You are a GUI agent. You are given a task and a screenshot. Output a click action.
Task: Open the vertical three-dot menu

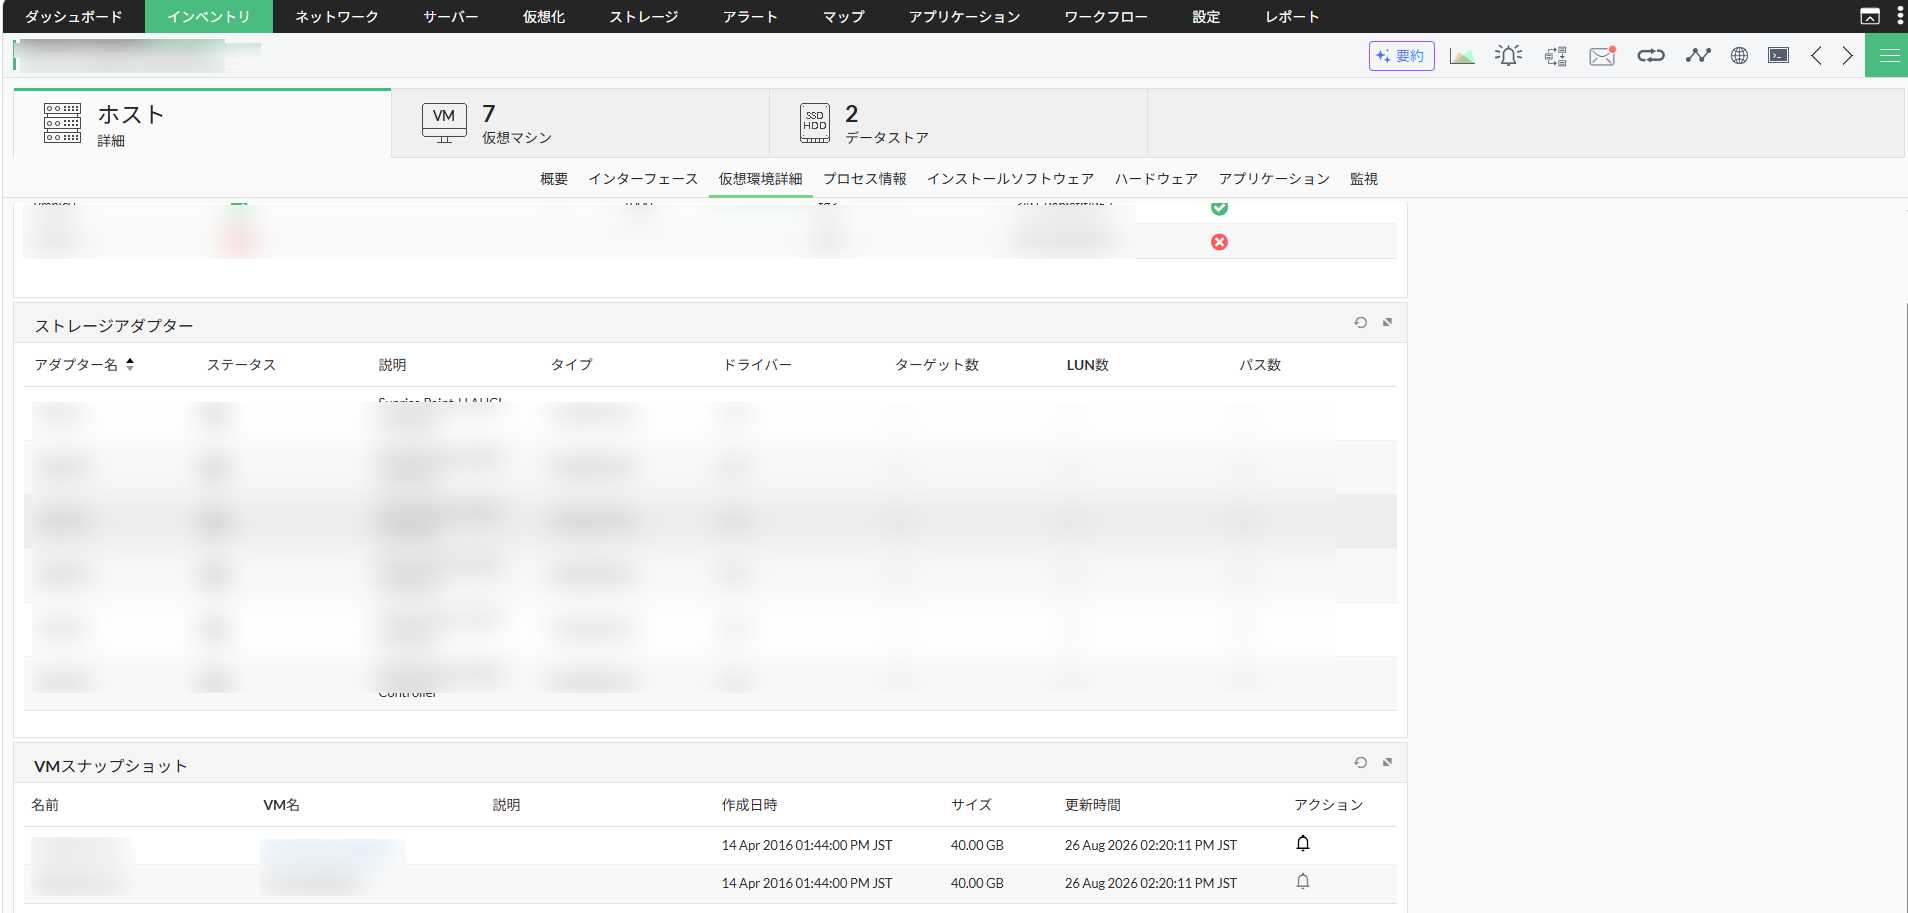coord(1900,16)
